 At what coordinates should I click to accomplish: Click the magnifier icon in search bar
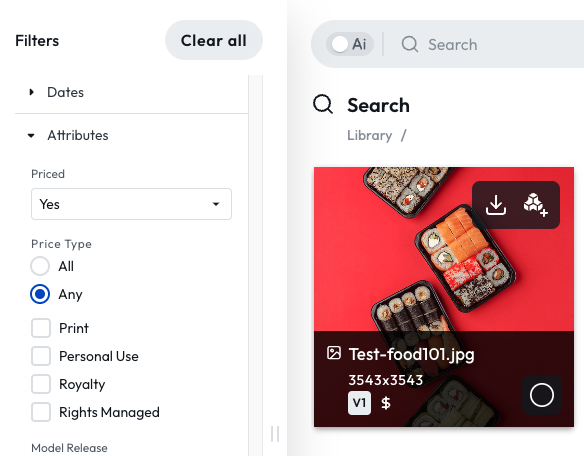(x=410, y=44)
